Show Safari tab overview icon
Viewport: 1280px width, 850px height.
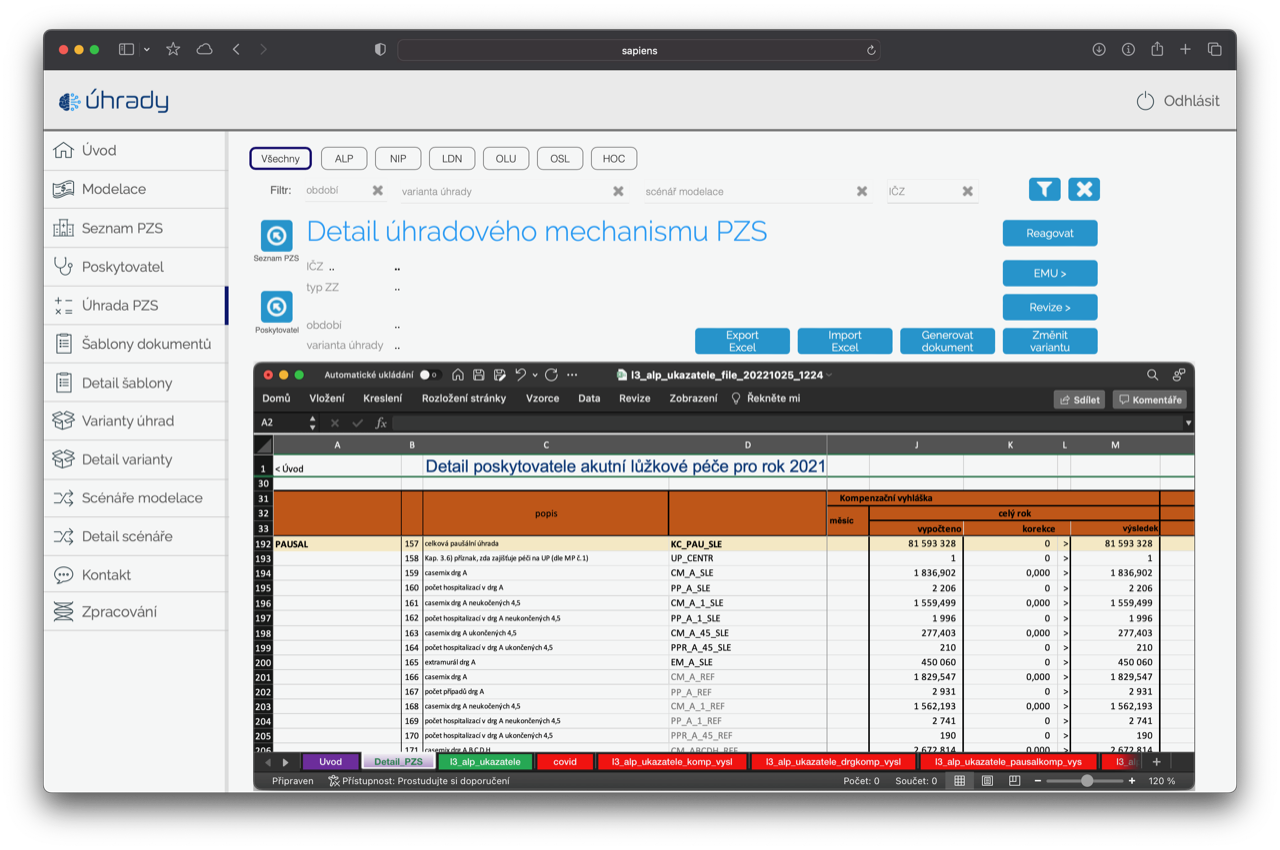pos(1214,49)
